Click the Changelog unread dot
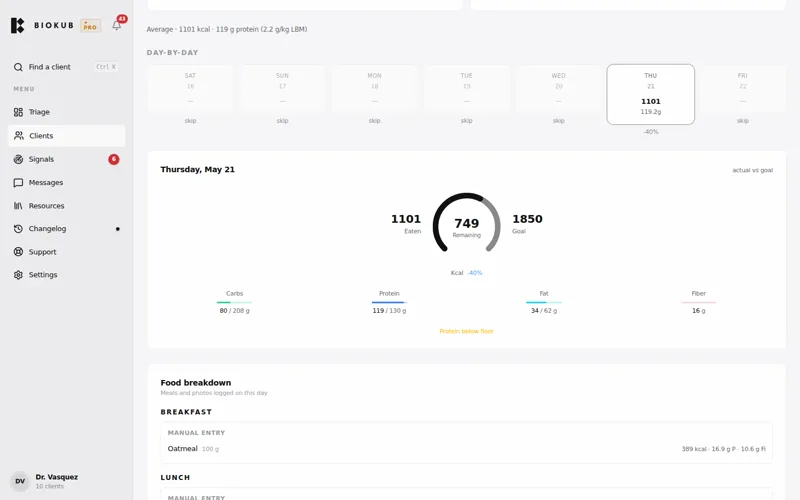This screenshot has height=500, width=800. click(118, 229)
